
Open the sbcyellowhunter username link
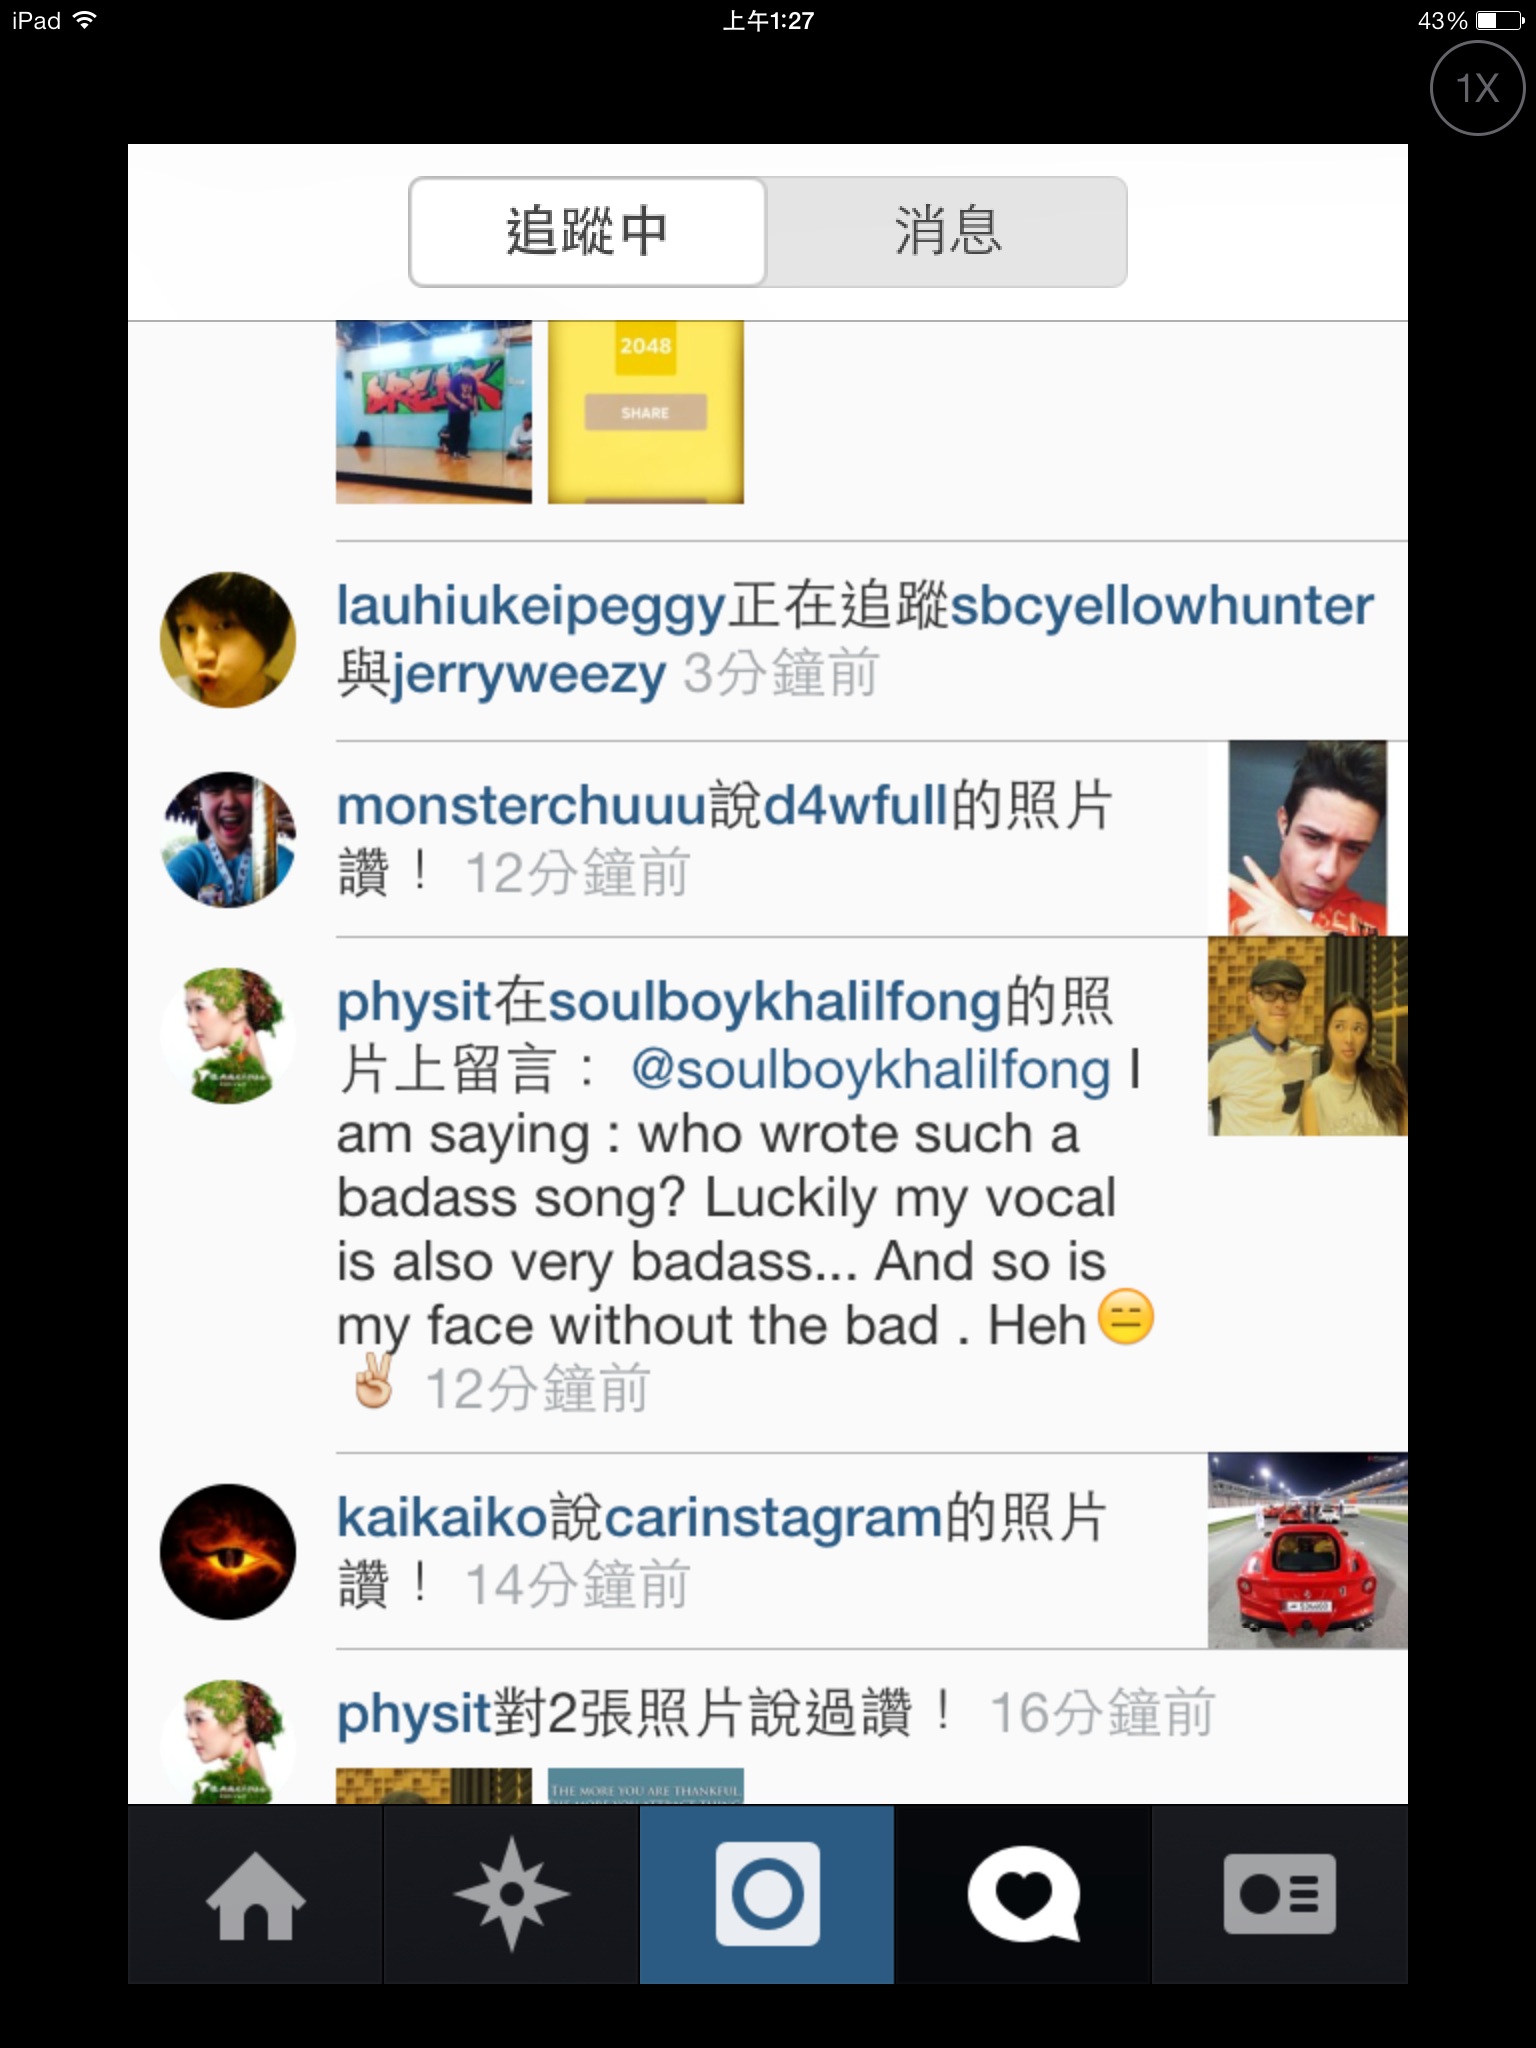pos(1161,606)
